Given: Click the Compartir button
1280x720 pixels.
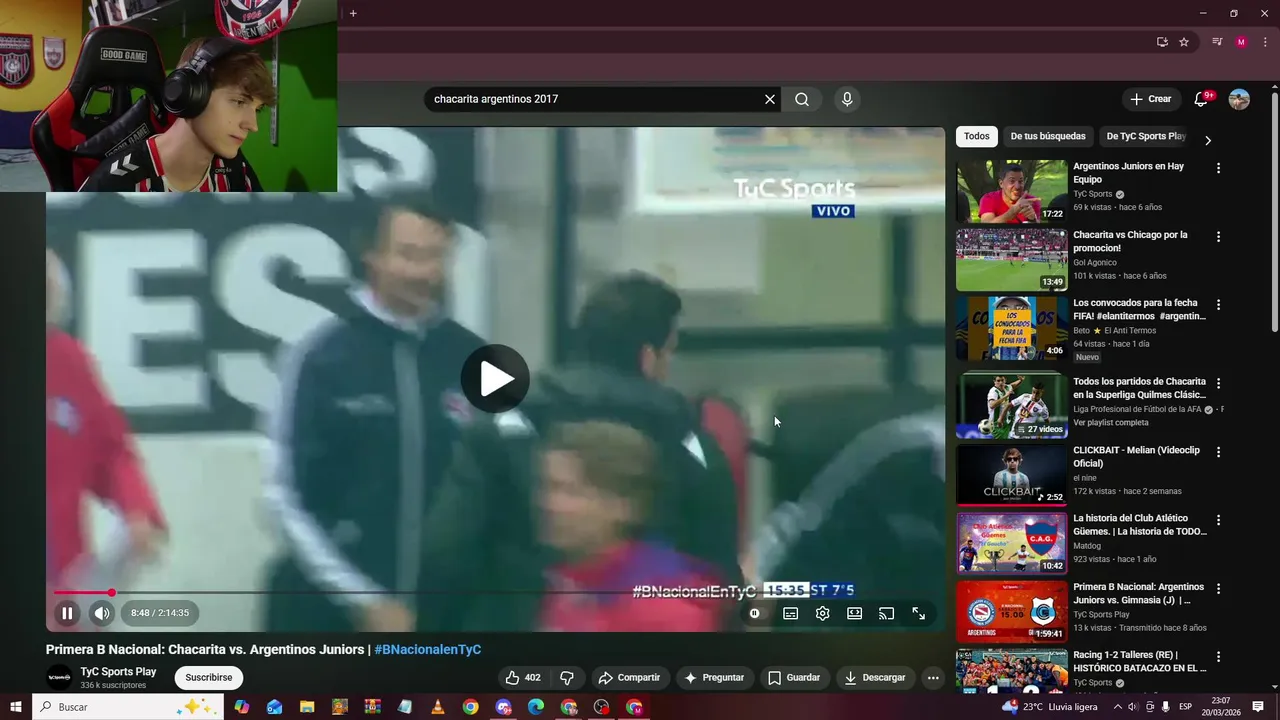Looking at the screenshot, I should click(x=629, y=677).
